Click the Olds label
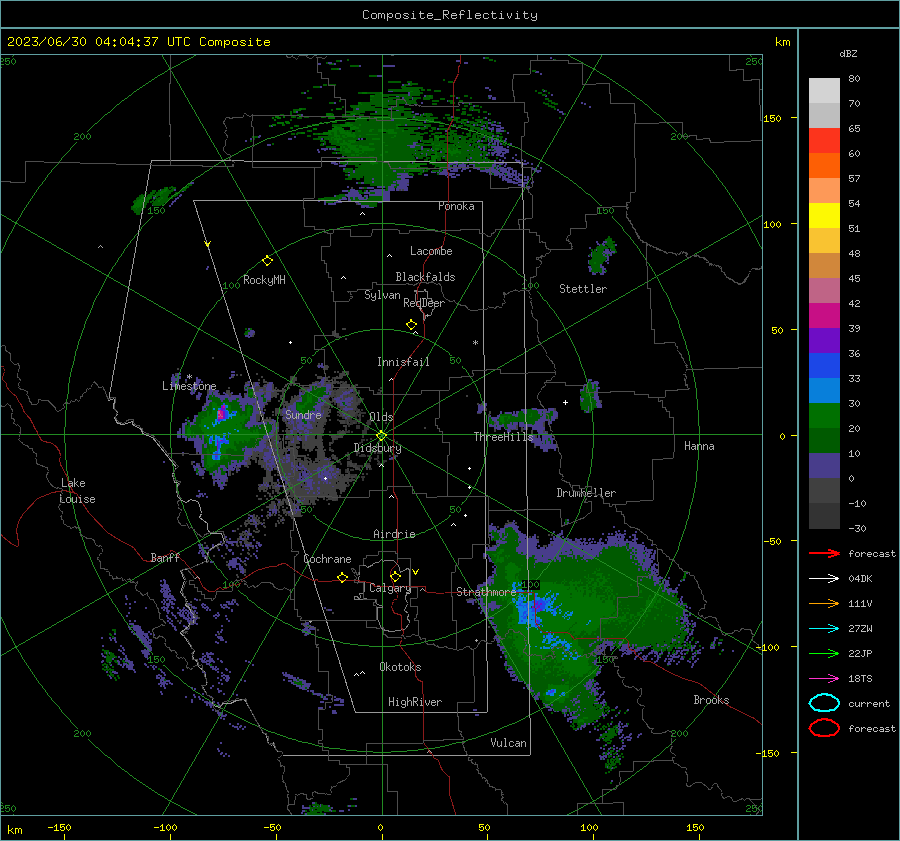Viewport: 900px width, 841px height. tap(381, 417)
